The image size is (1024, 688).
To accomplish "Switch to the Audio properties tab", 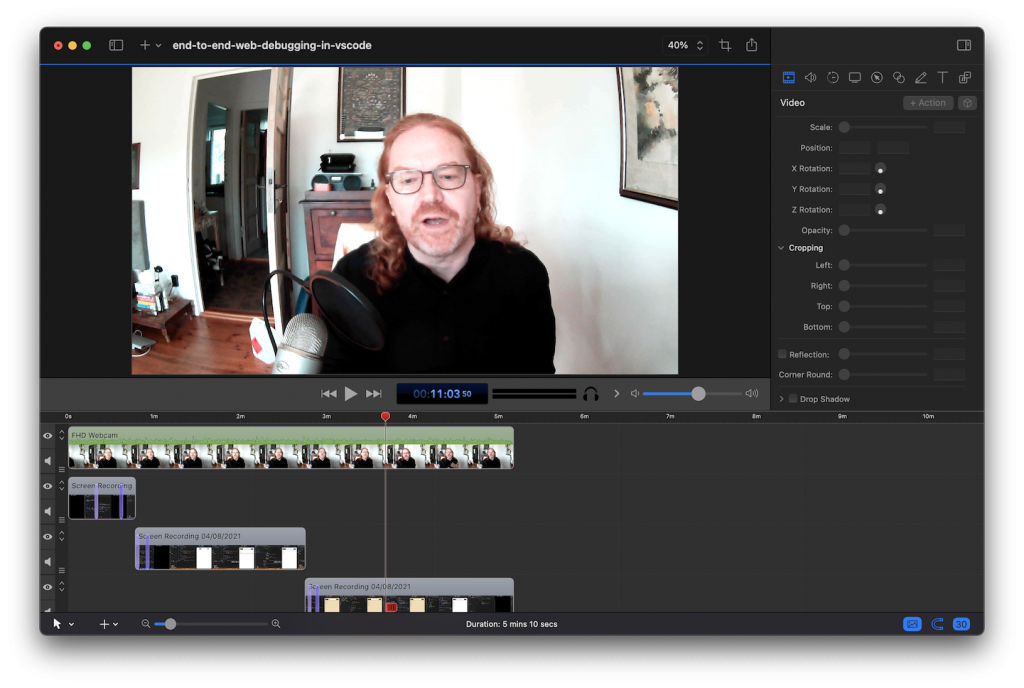I will [810, 78].
